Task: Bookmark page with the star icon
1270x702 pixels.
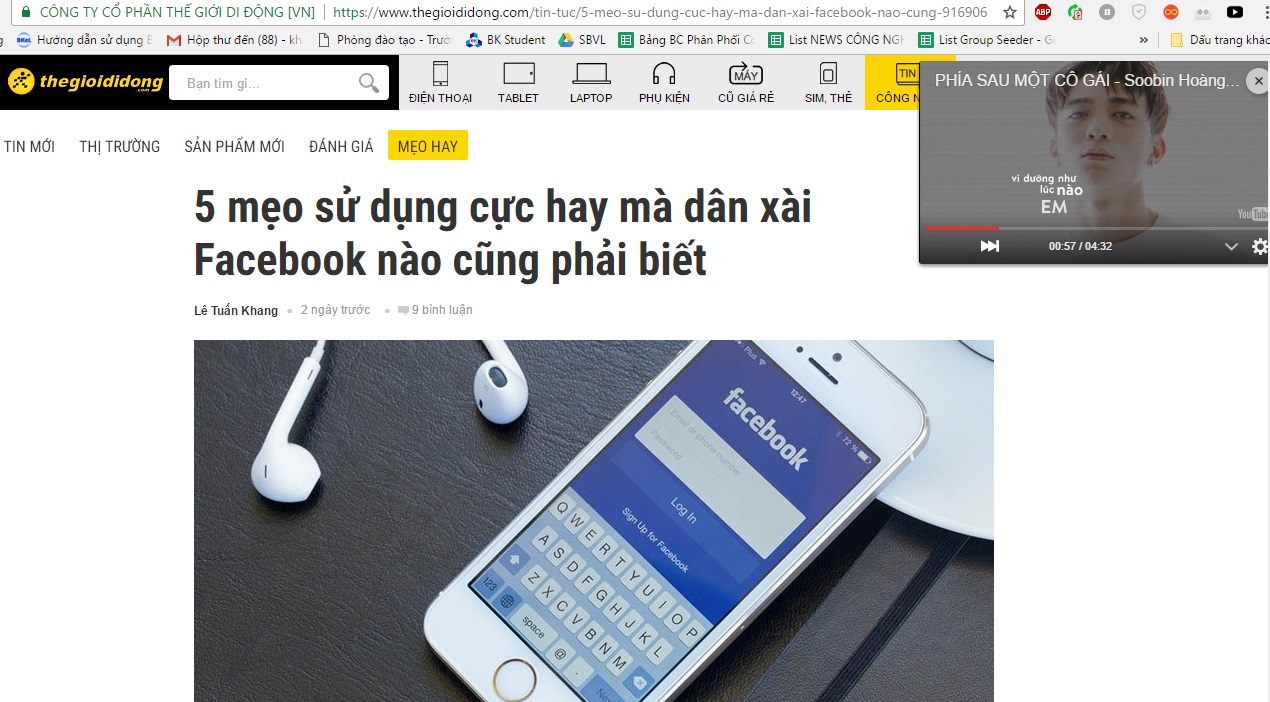Action: (x=1010, y=13)
